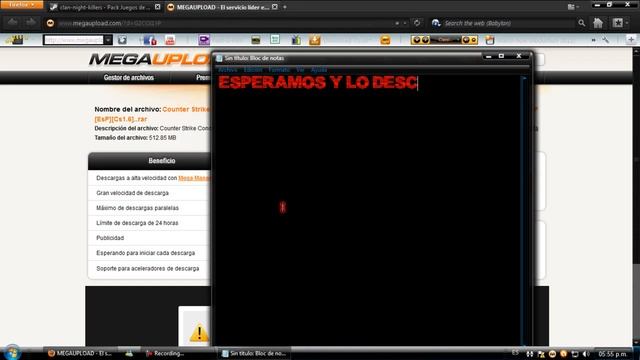Click the browser page vertical scrollbar

point(636,196)
